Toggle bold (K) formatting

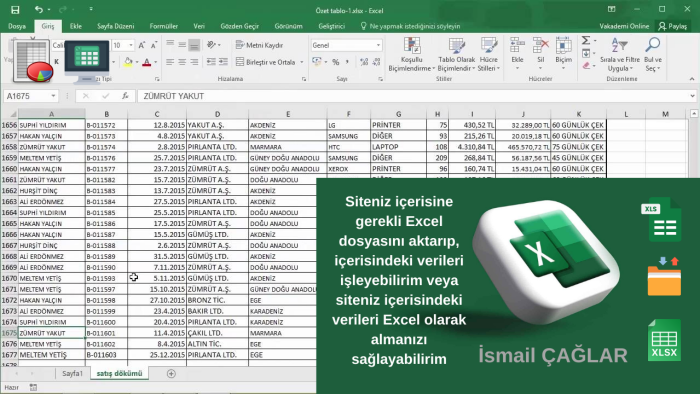(57, 62)
